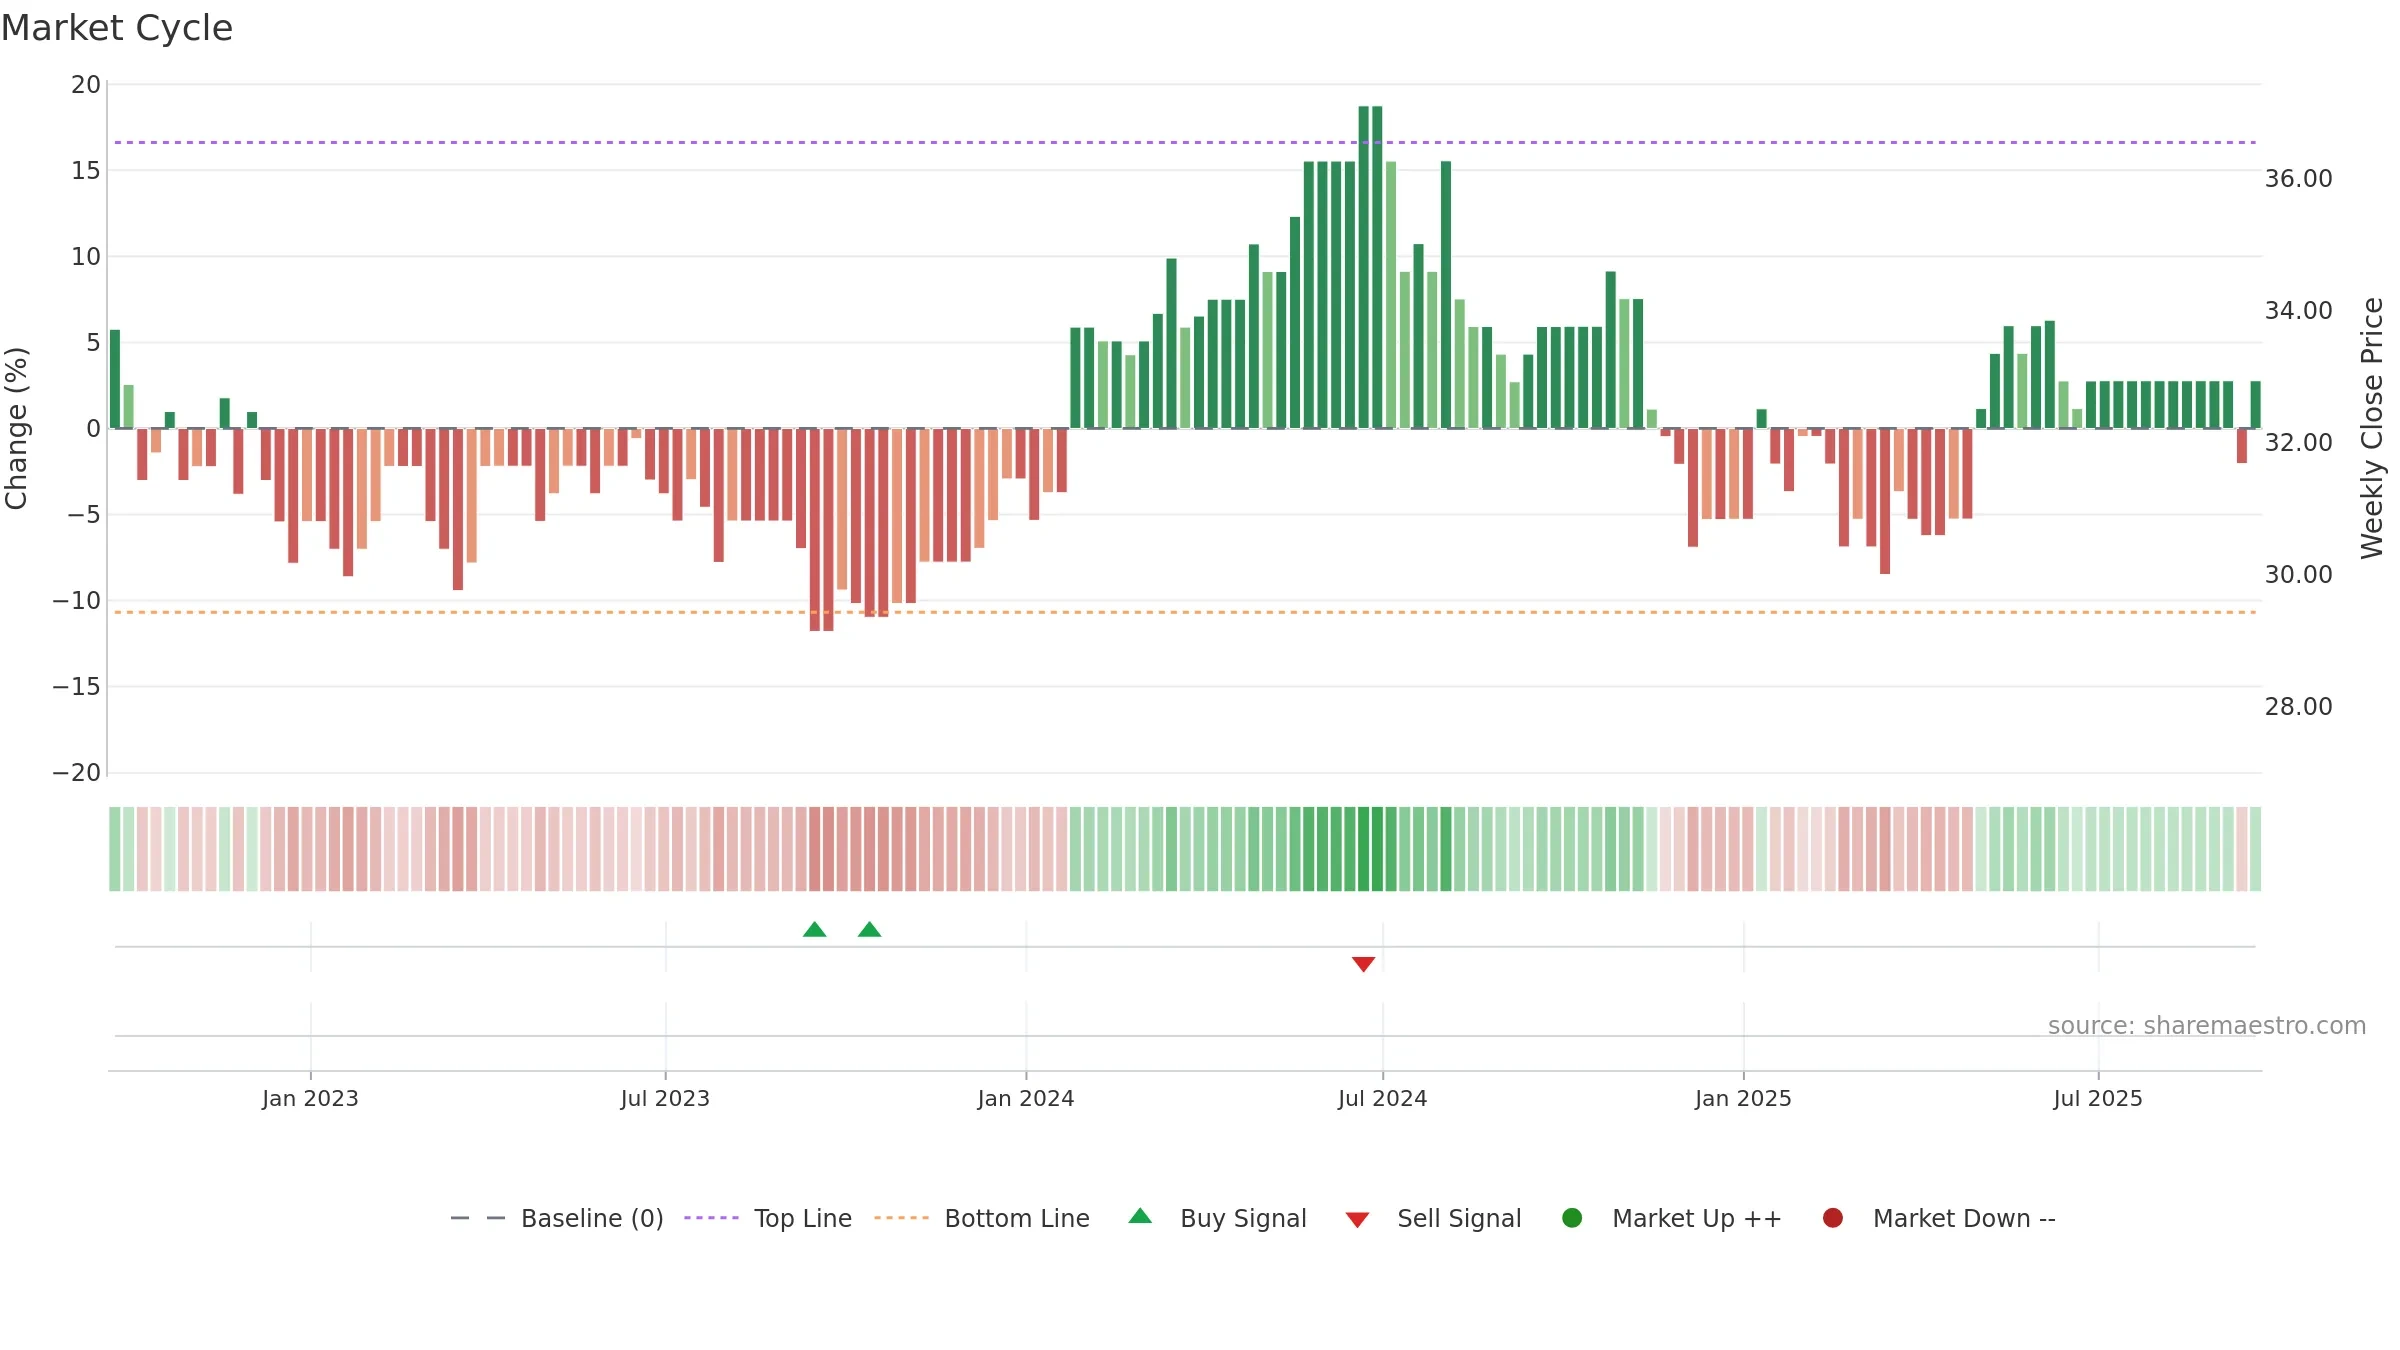
Task: Click the Jul 2024 axis label
Action: click(x=1383, y=1098)
